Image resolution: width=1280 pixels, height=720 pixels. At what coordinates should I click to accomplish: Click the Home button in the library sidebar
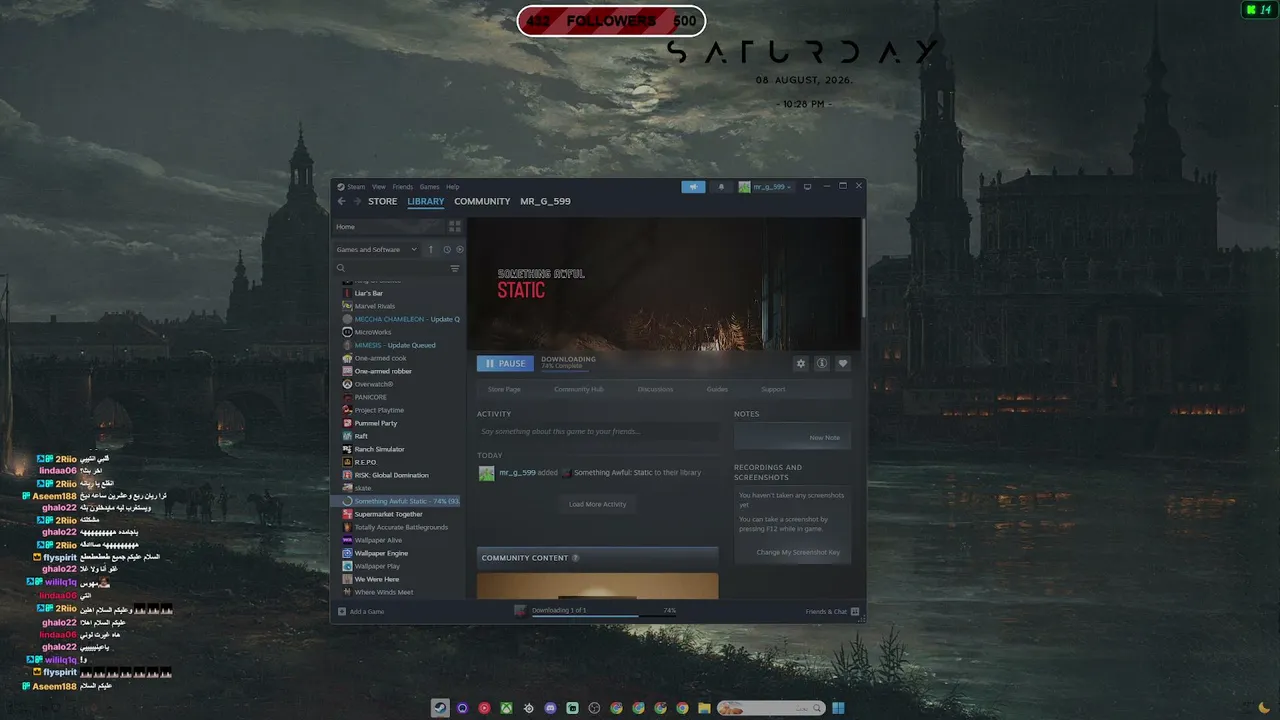point(389,227)
